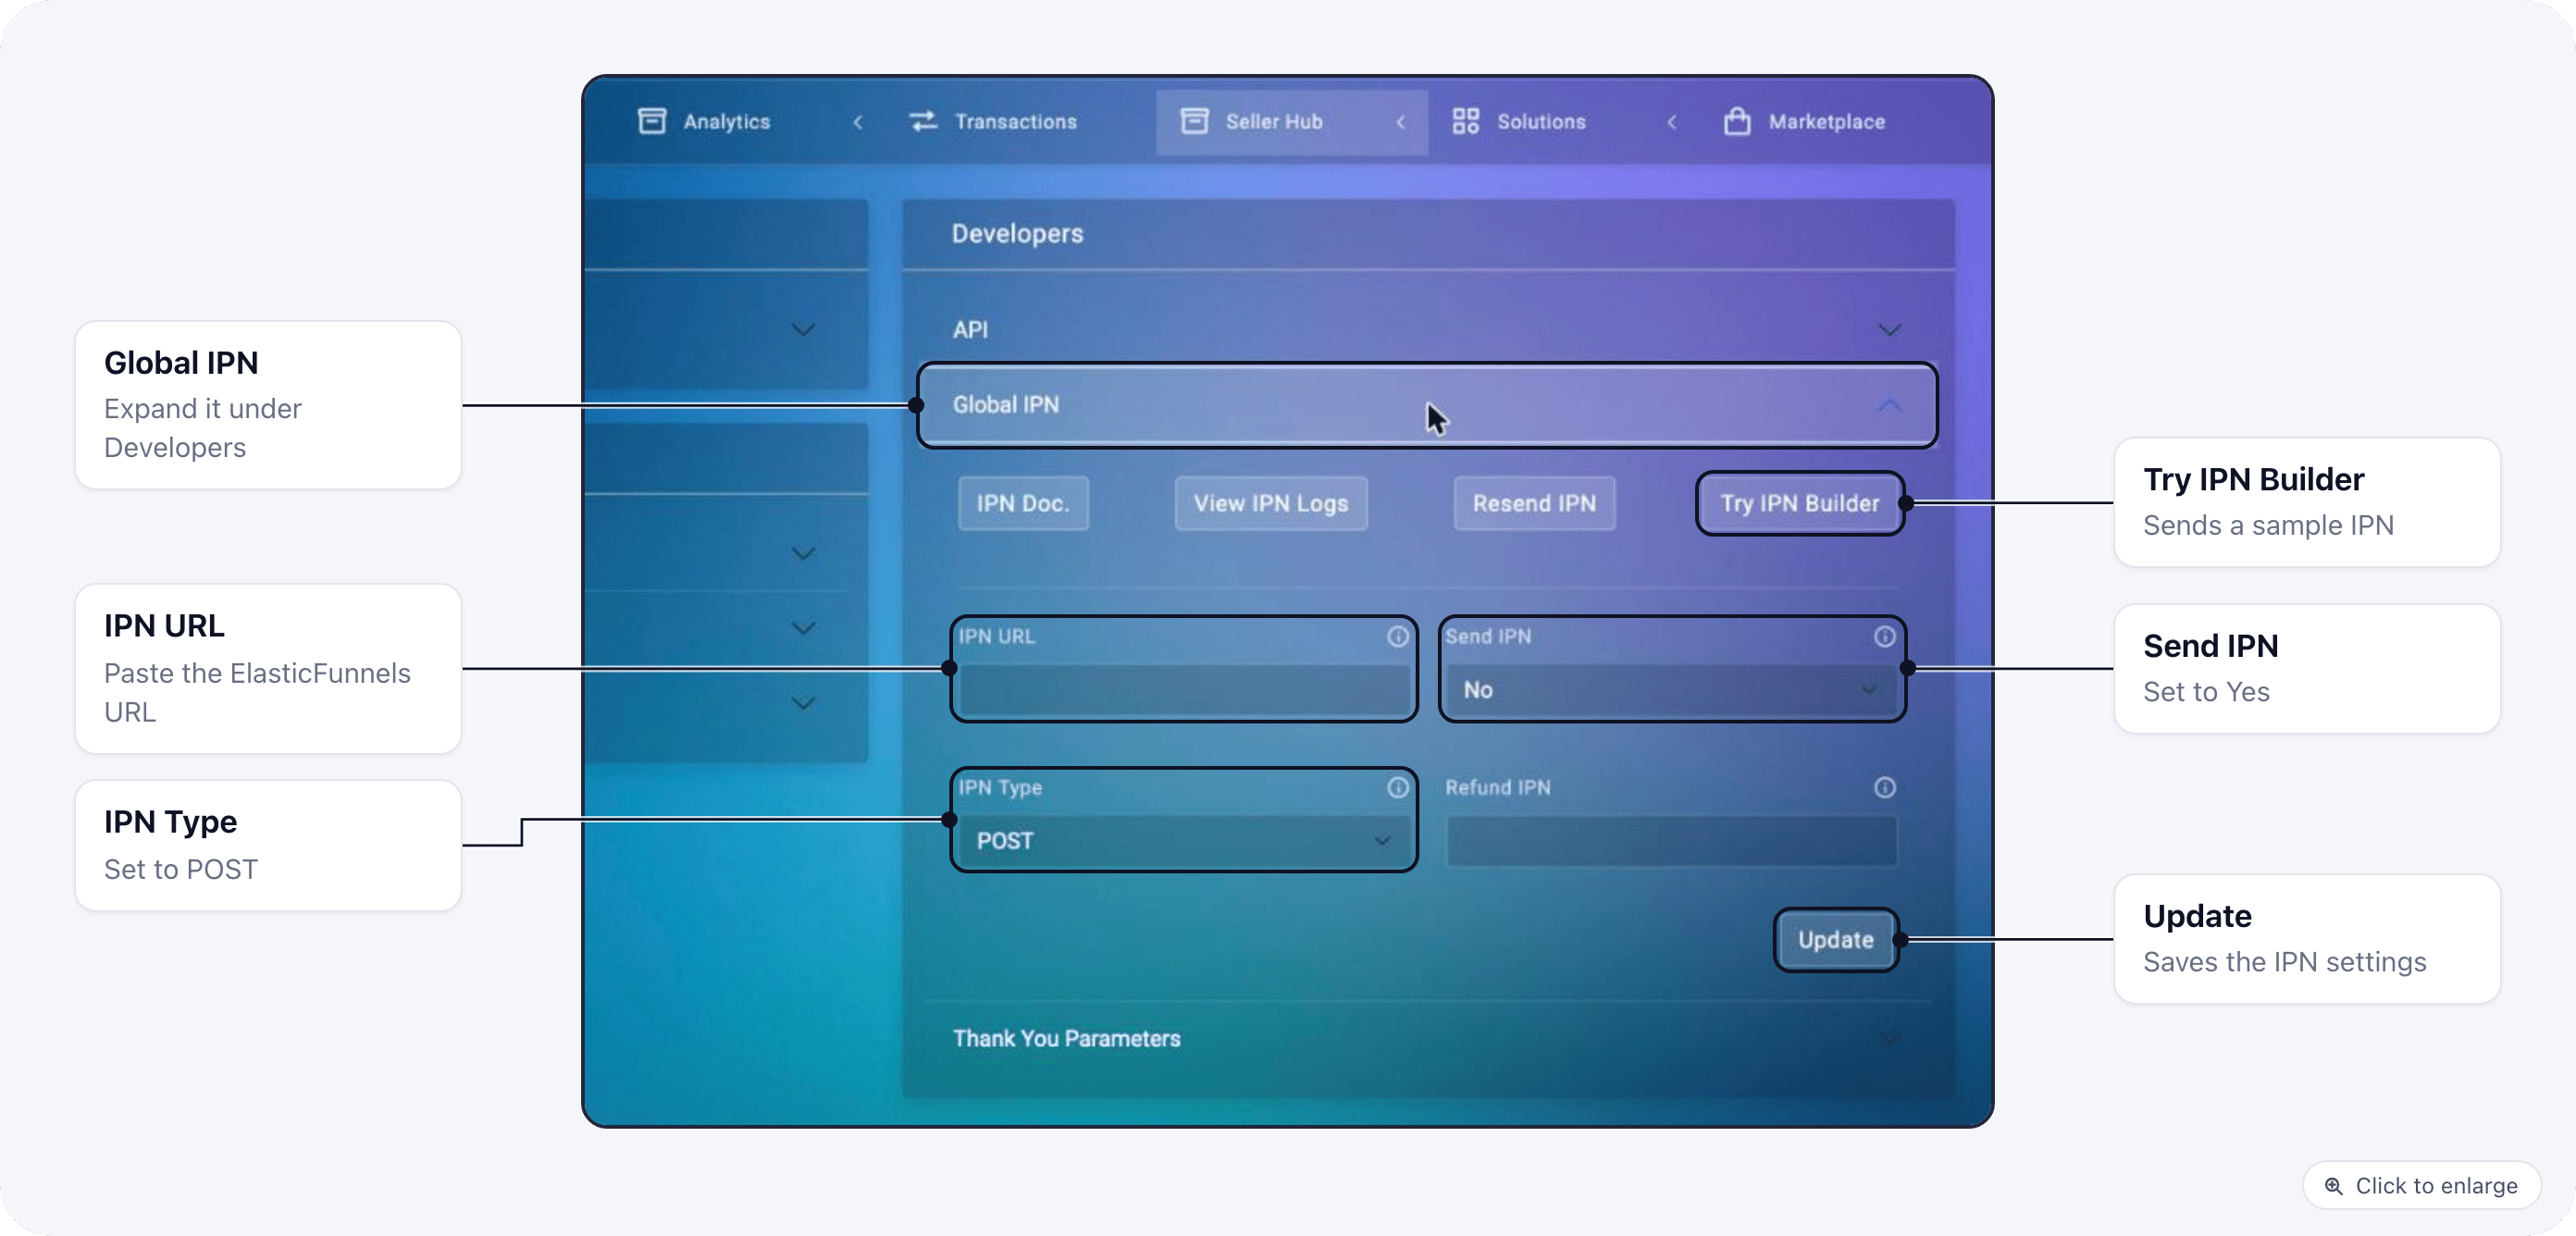Click the Click to enlarge button

pos(2421,1185)
